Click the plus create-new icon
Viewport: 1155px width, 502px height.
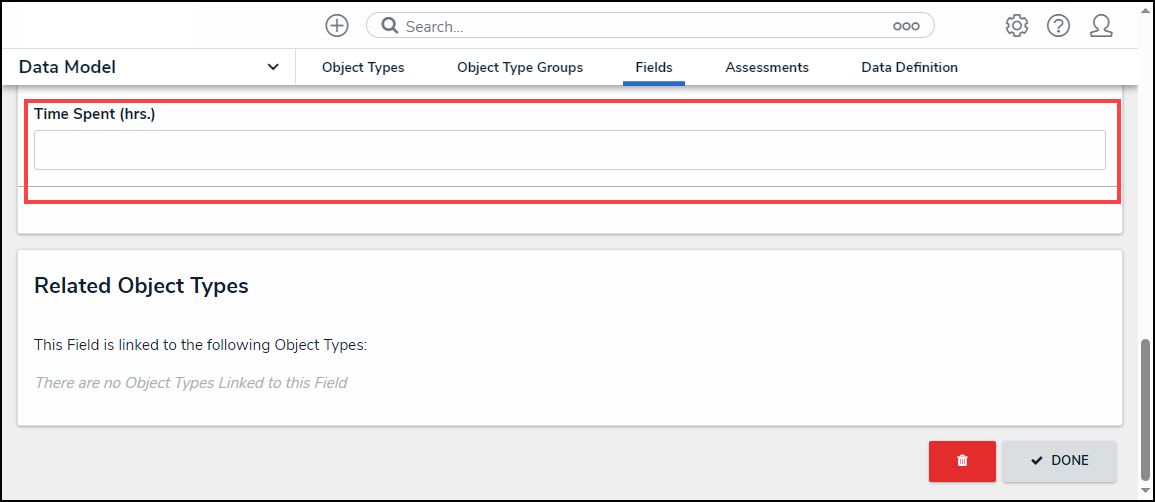point(337,26)
